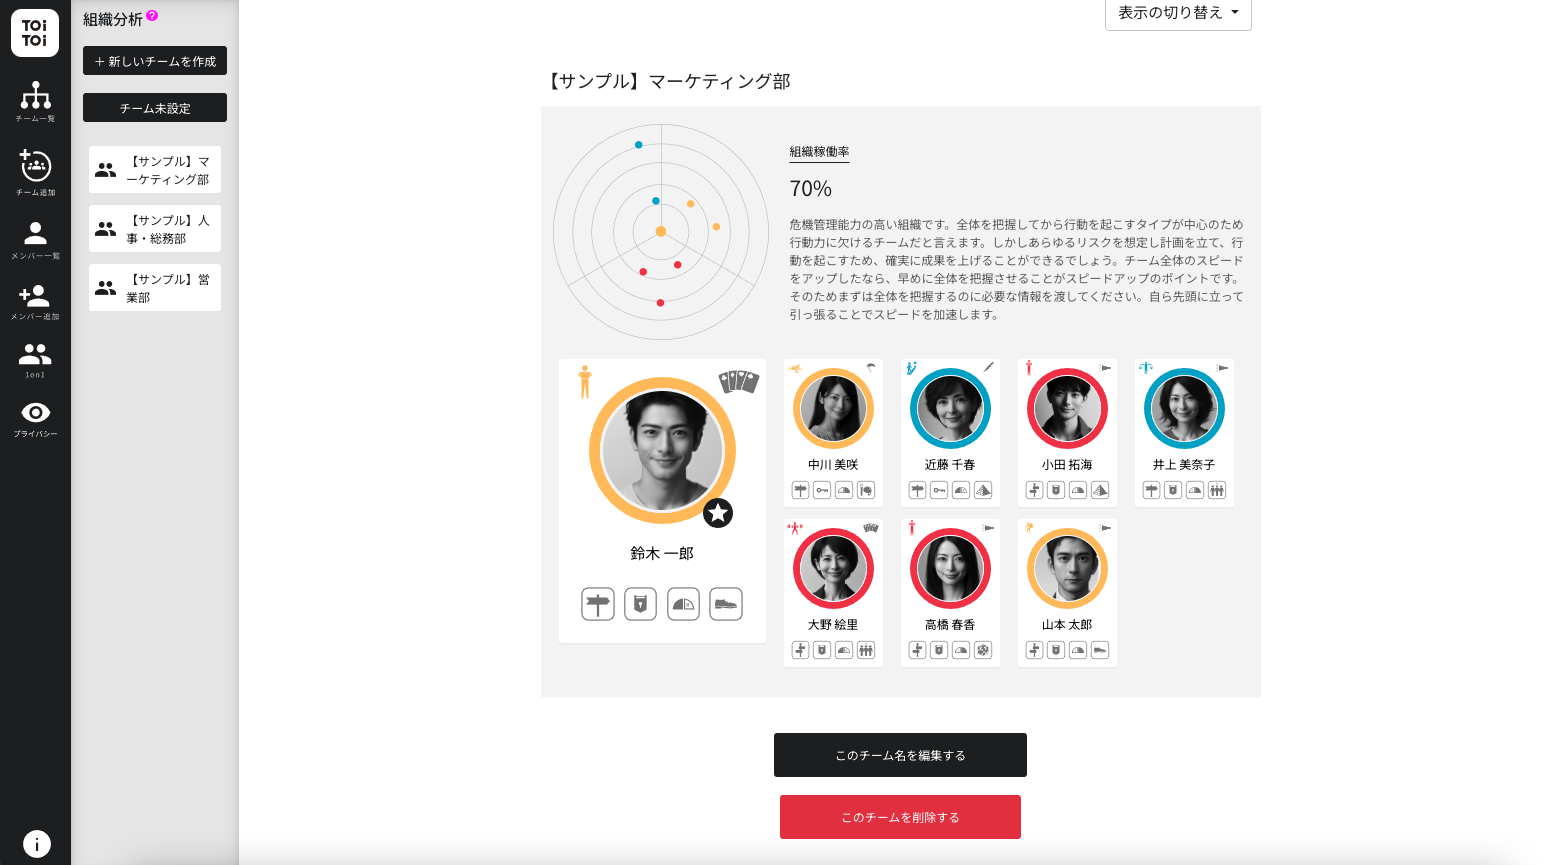Open the プライバシー eye icon
Image resolution: width=1562 pixels, height=865 pixels.
[x=35, y=419]
